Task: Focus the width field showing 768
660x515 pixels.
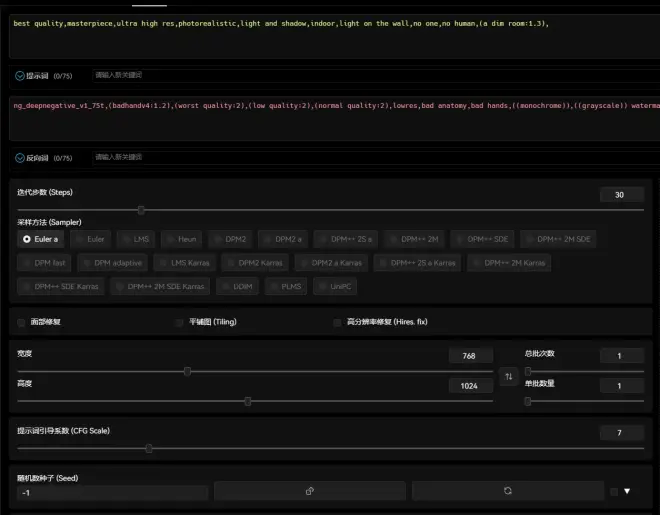Action: [471, 356]
